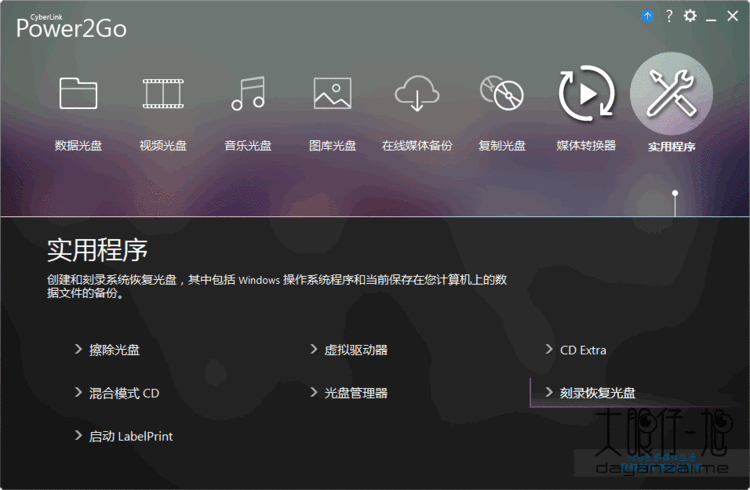Select the Video Disc (视频光盘) film icon
The height and width of the screenshot is (490, 750).
[x=163, y=93]
